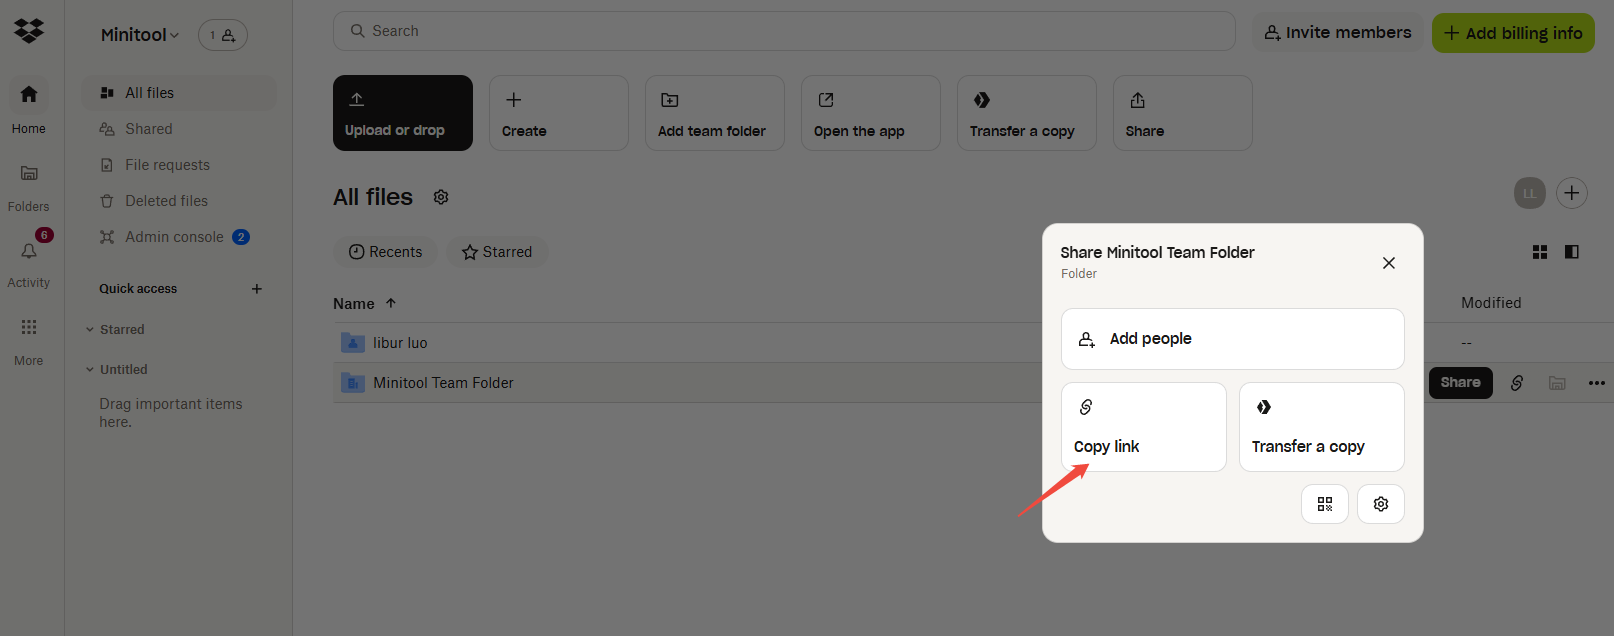Toggle the details side panel icon

coord(1572,252)
